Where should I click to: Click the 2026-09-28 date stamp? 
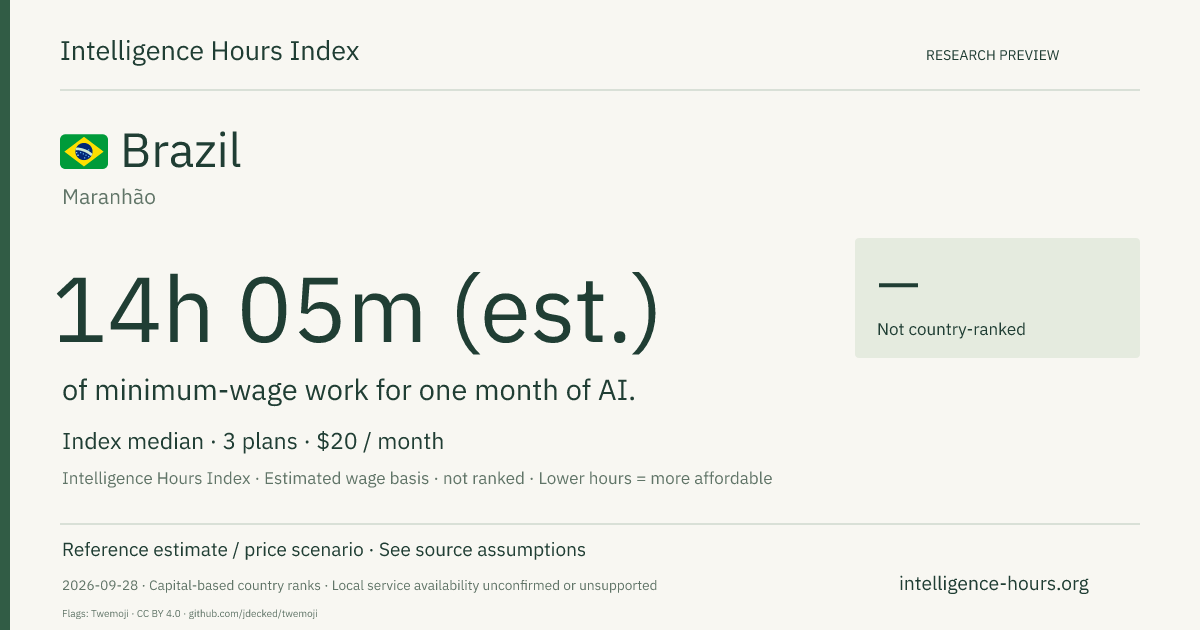pyautogui.click(x=93, y=585)
